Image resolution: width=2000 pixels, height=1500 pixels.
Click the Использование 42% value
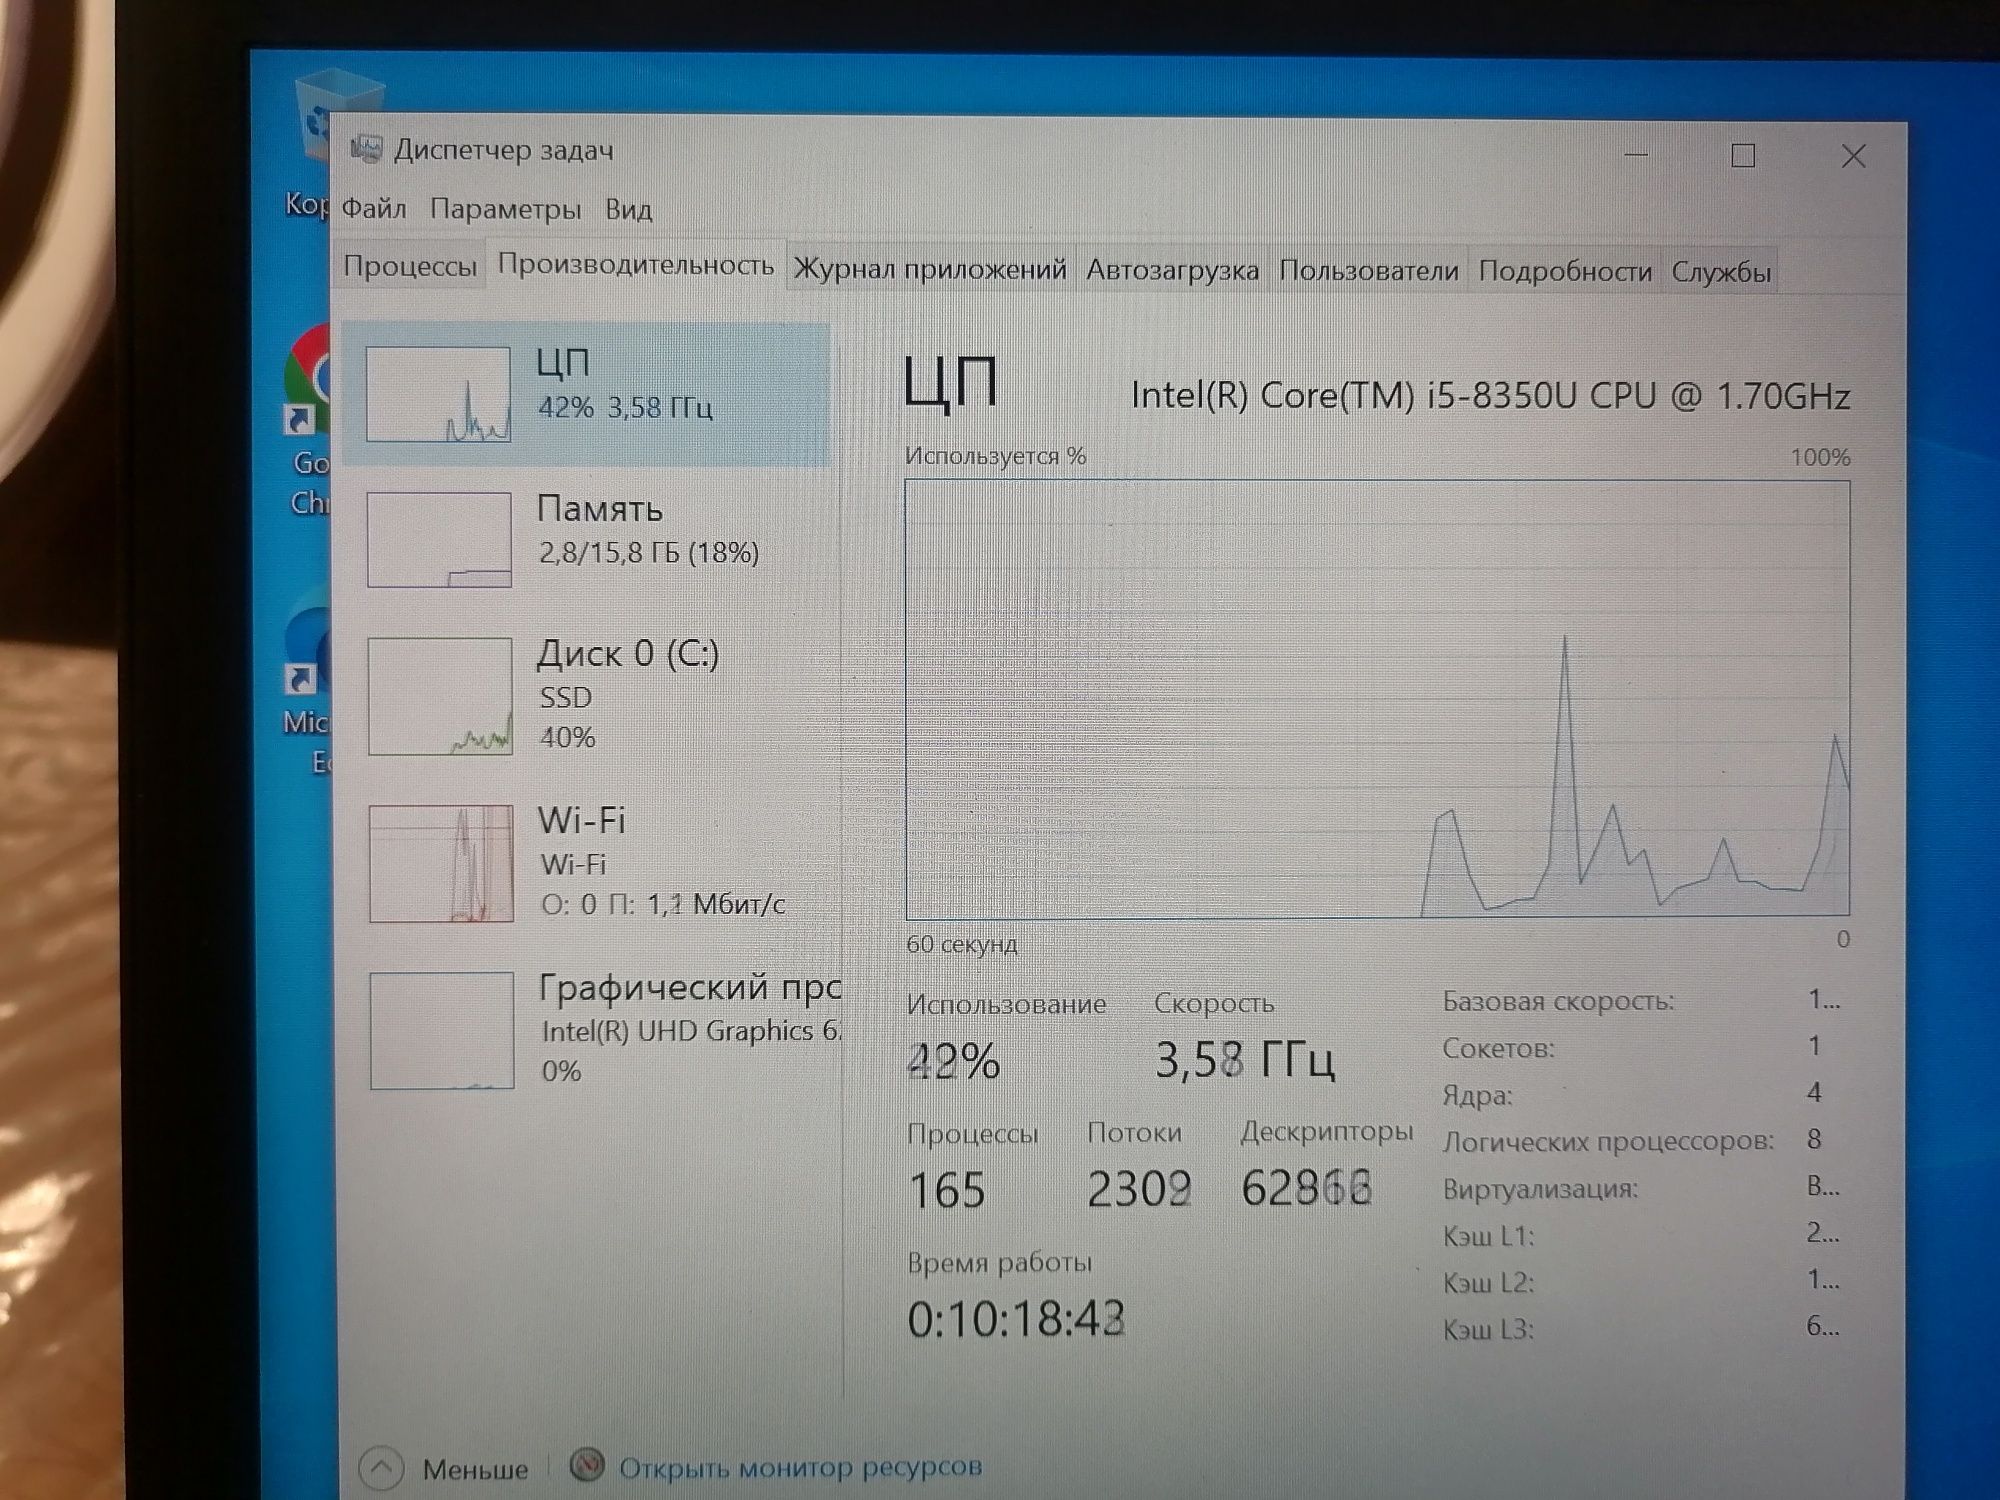(x=953, y=1061)
